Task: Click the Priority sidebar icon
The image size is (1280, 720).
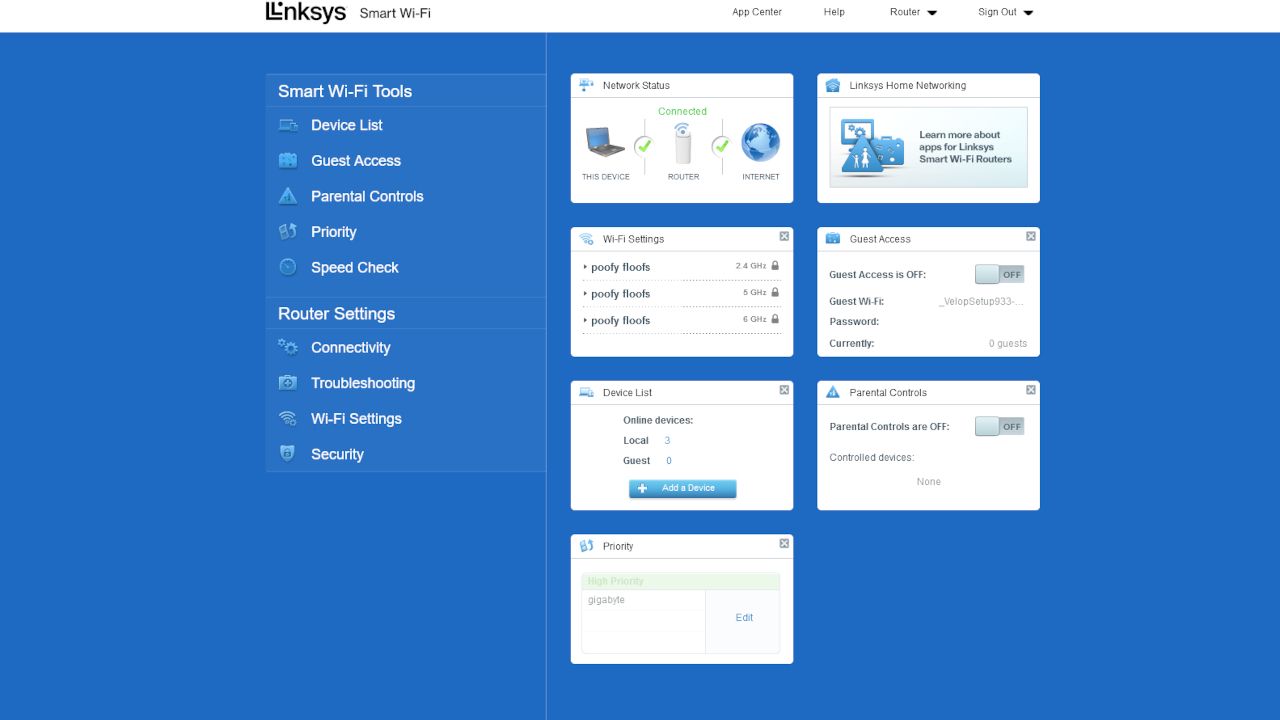Action: pyautogui.click(x=288, y=232)
